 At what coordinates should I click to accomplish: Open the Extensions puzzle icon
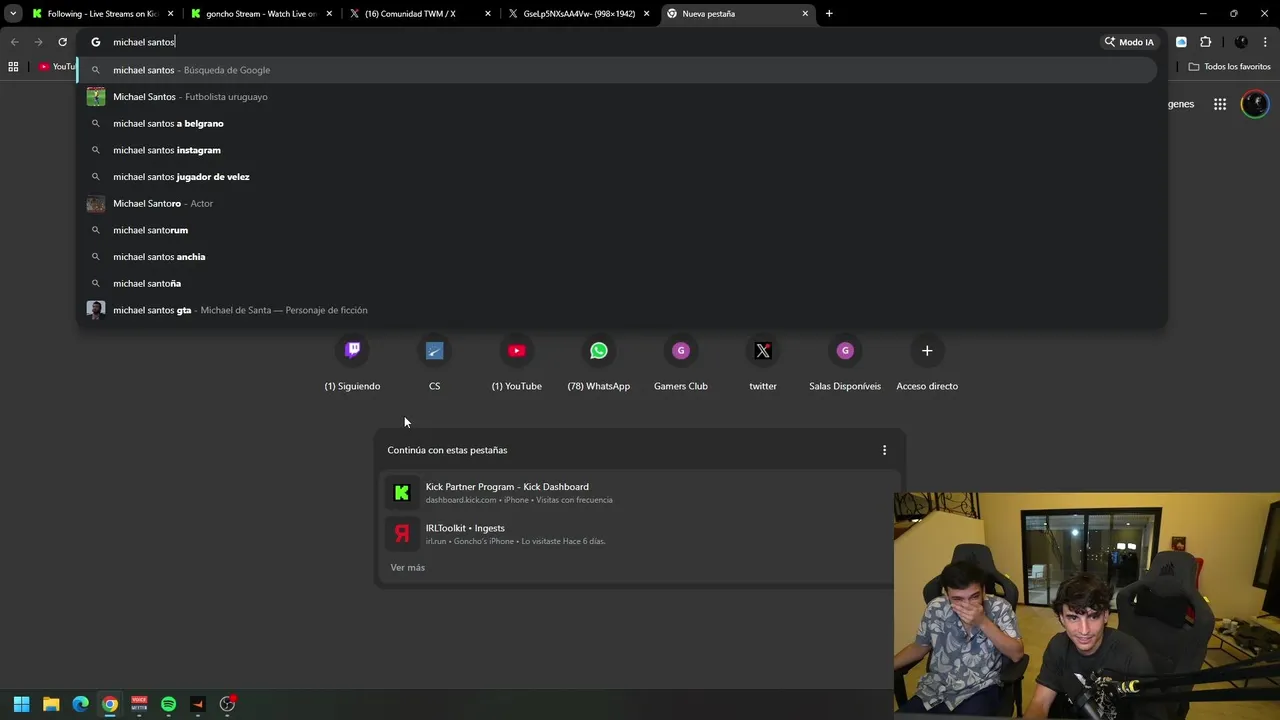pyautogui.click(x=1205, y=42)
